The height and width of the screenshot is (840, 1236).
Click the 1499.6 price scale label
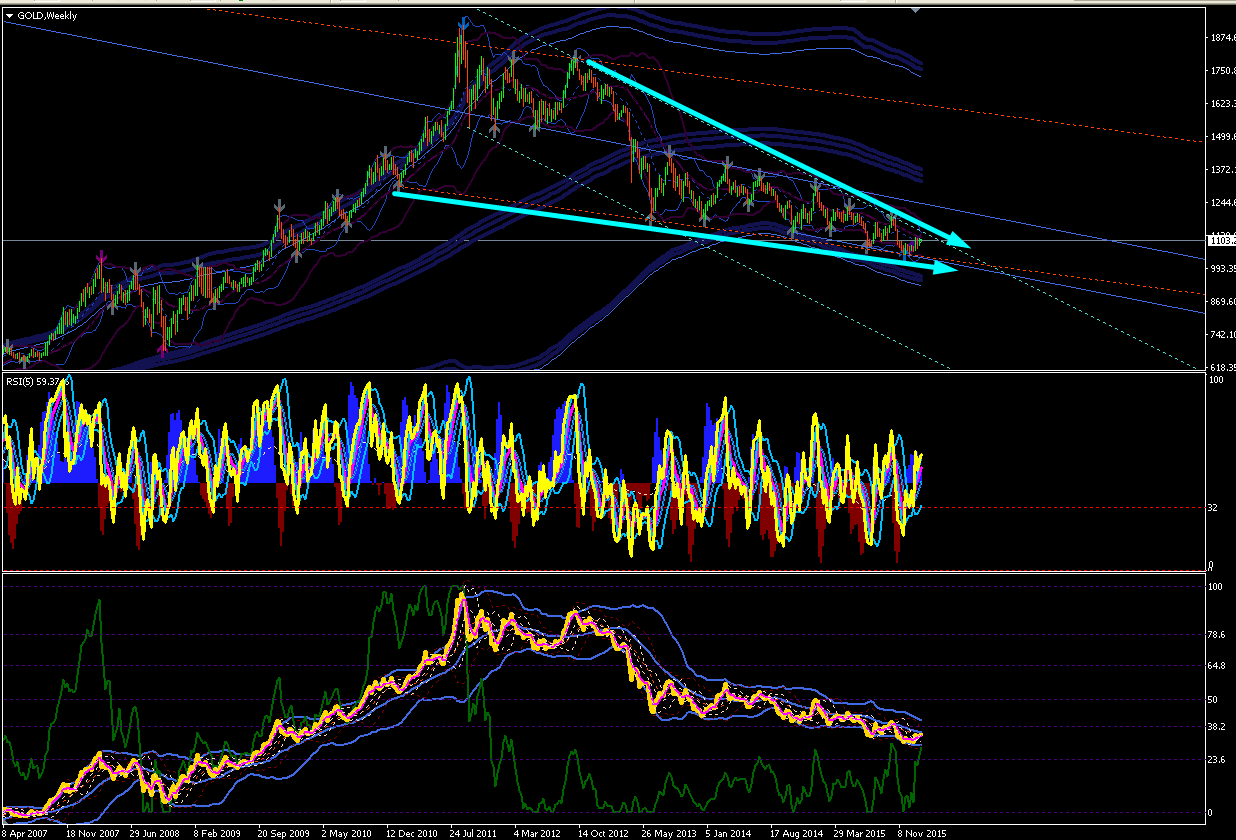[x=1222, y=137]
